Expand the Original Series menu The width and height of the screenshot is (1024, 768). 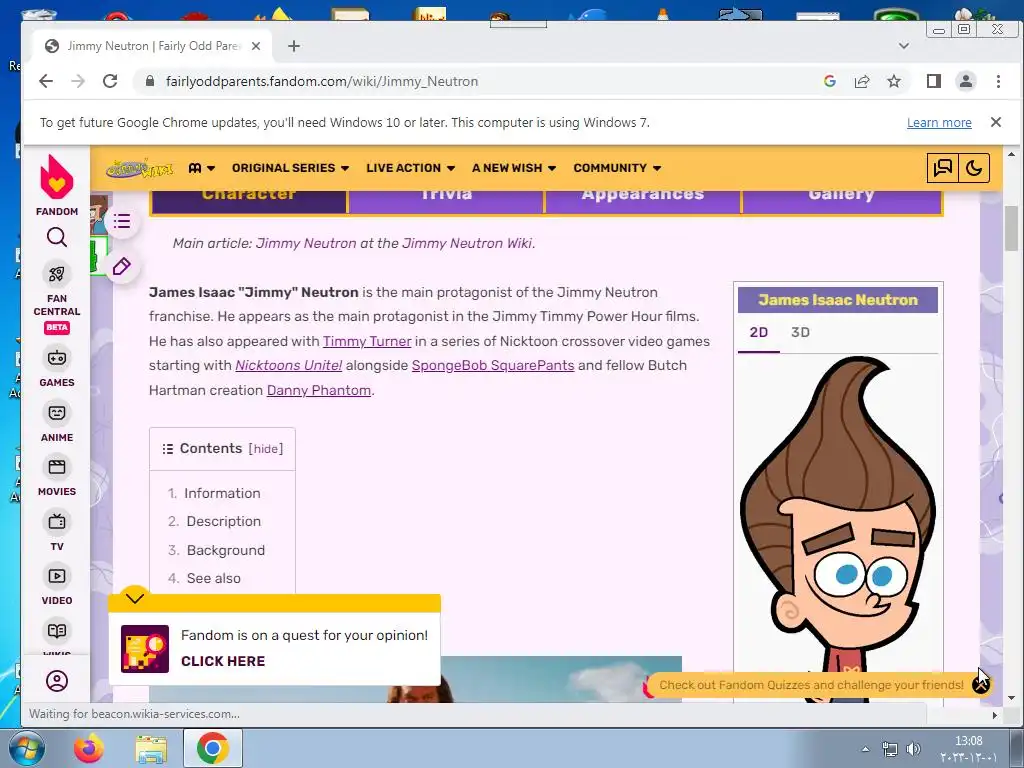290,168
